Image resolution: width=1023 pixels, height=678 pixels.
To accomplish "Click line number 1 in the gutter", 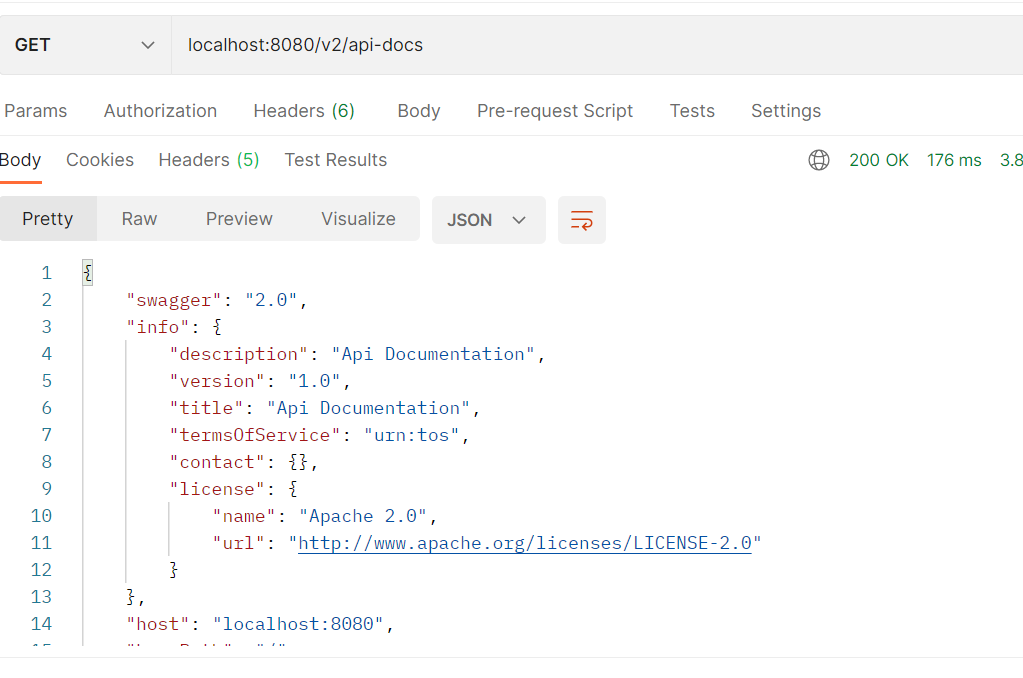I will pyautogui.click(x=46, y=273).
